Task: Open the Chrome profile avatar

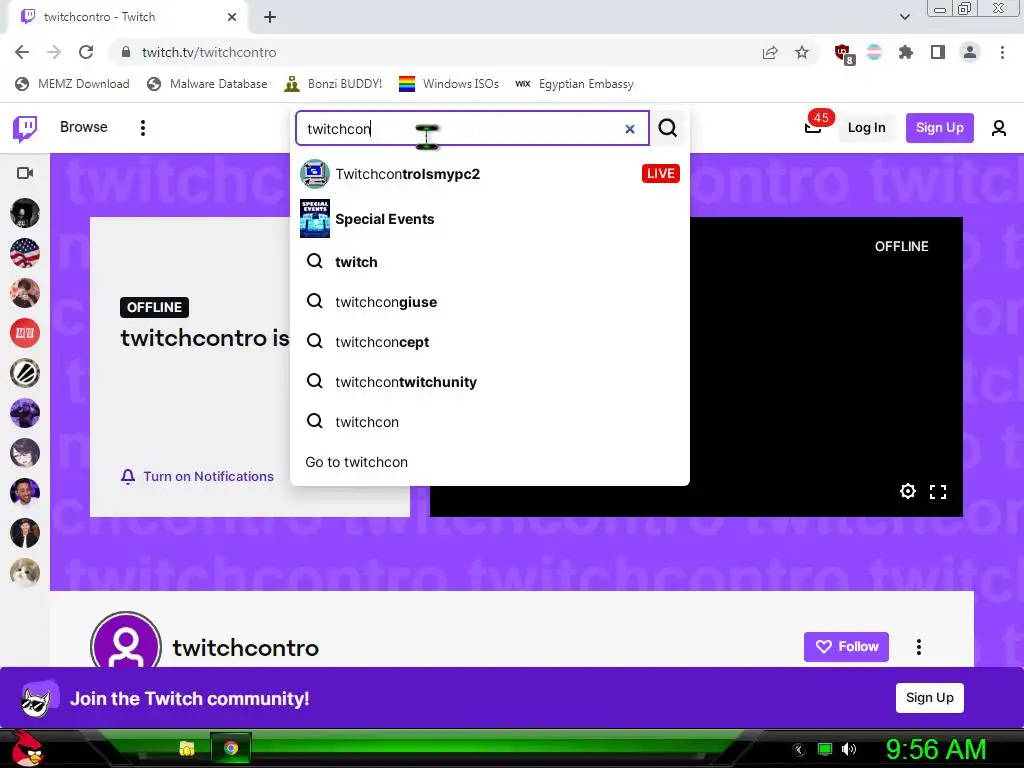Action: click(970, 52)
